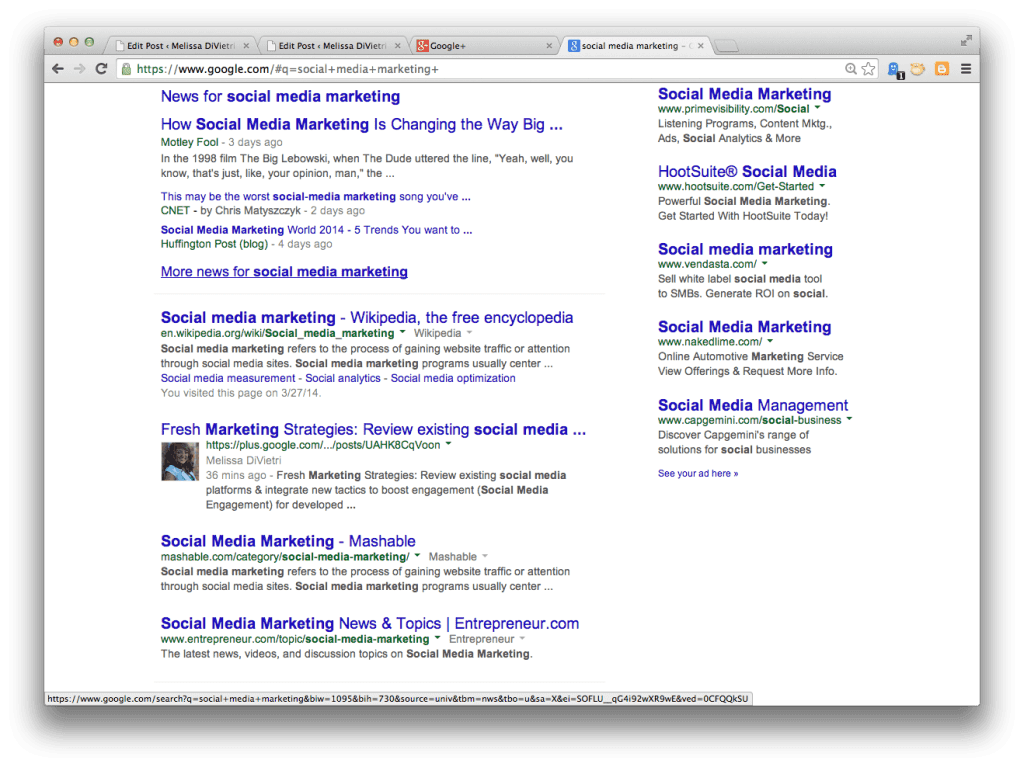Click "More news for social media marketing" link
The width and height of the screenshot is (1024, 767).
click(x=284, y=272)
